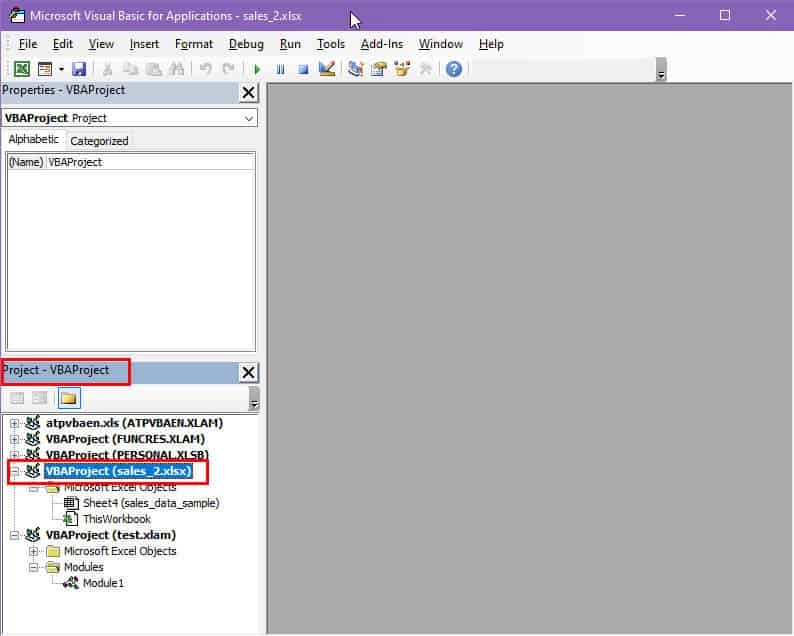Click the Break pause icon
Viewport: 794px width, 636px height.
coord(280,69)
